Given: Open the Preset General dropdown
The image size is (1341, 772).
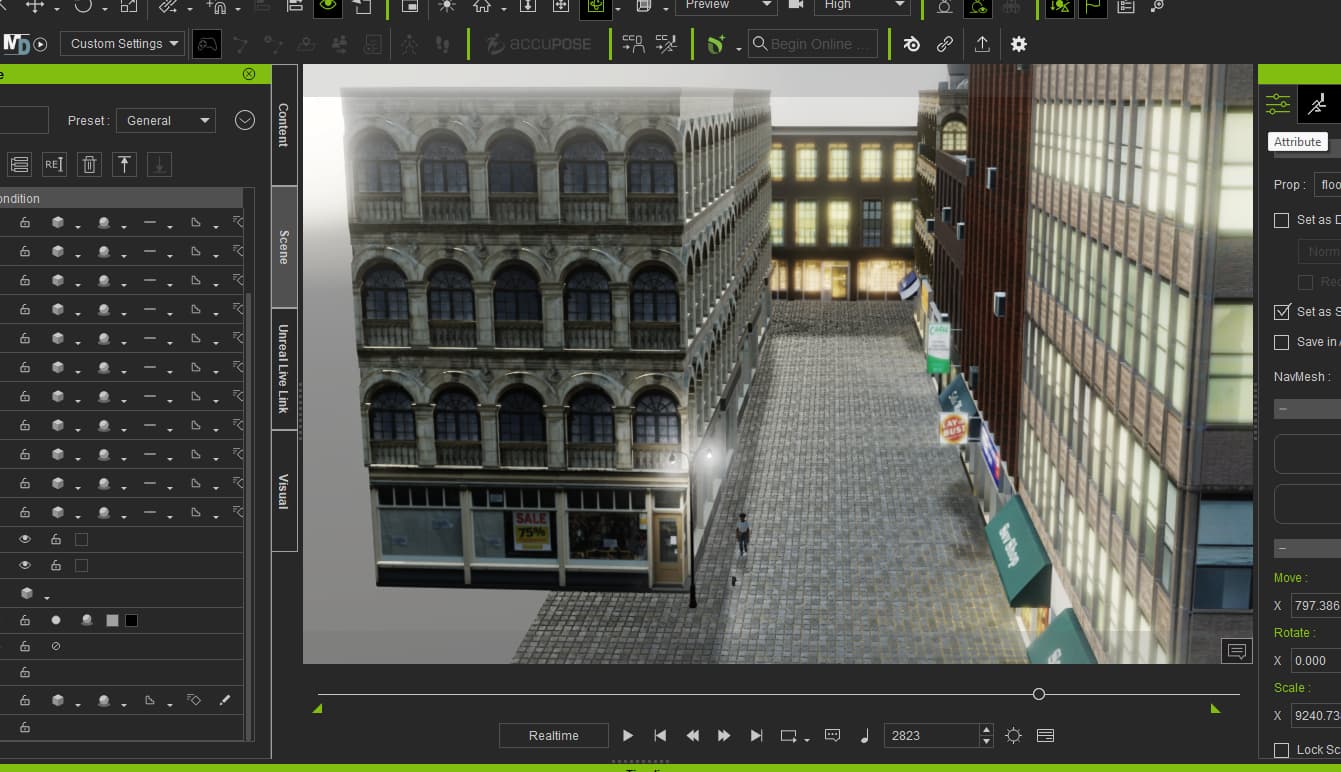Looking at the screenshot, I should coord(166,120).
